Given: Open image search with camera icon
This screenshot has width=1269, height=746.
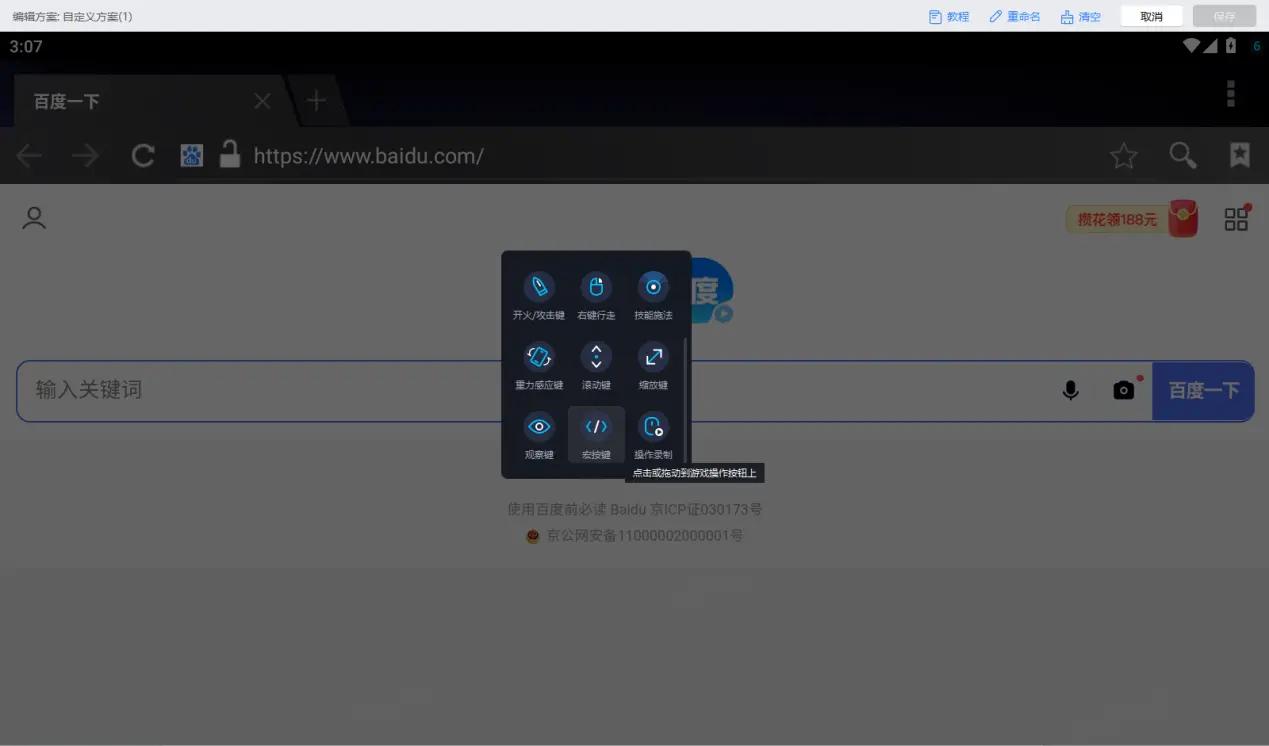Looking at the screenshot, I should point(1125,389).
